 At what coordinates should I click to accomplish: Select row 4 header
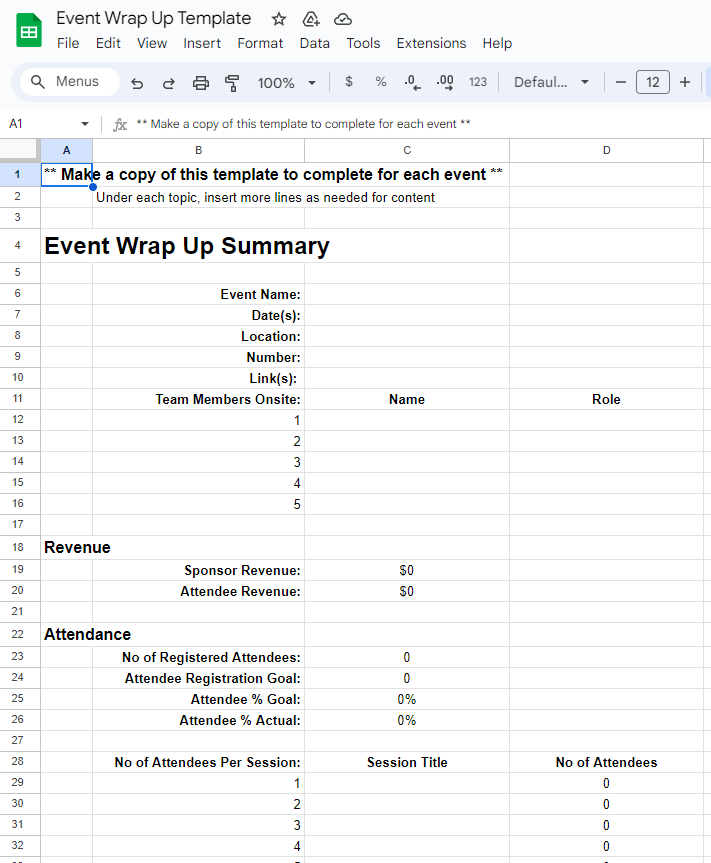[x=18, y=245]
